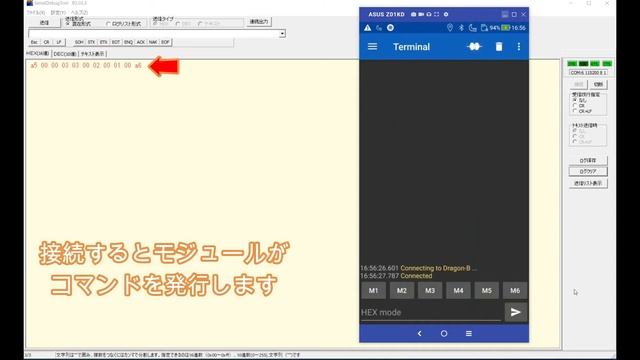Switch to the HEX(16進) tab

click(x=38, y=53)
